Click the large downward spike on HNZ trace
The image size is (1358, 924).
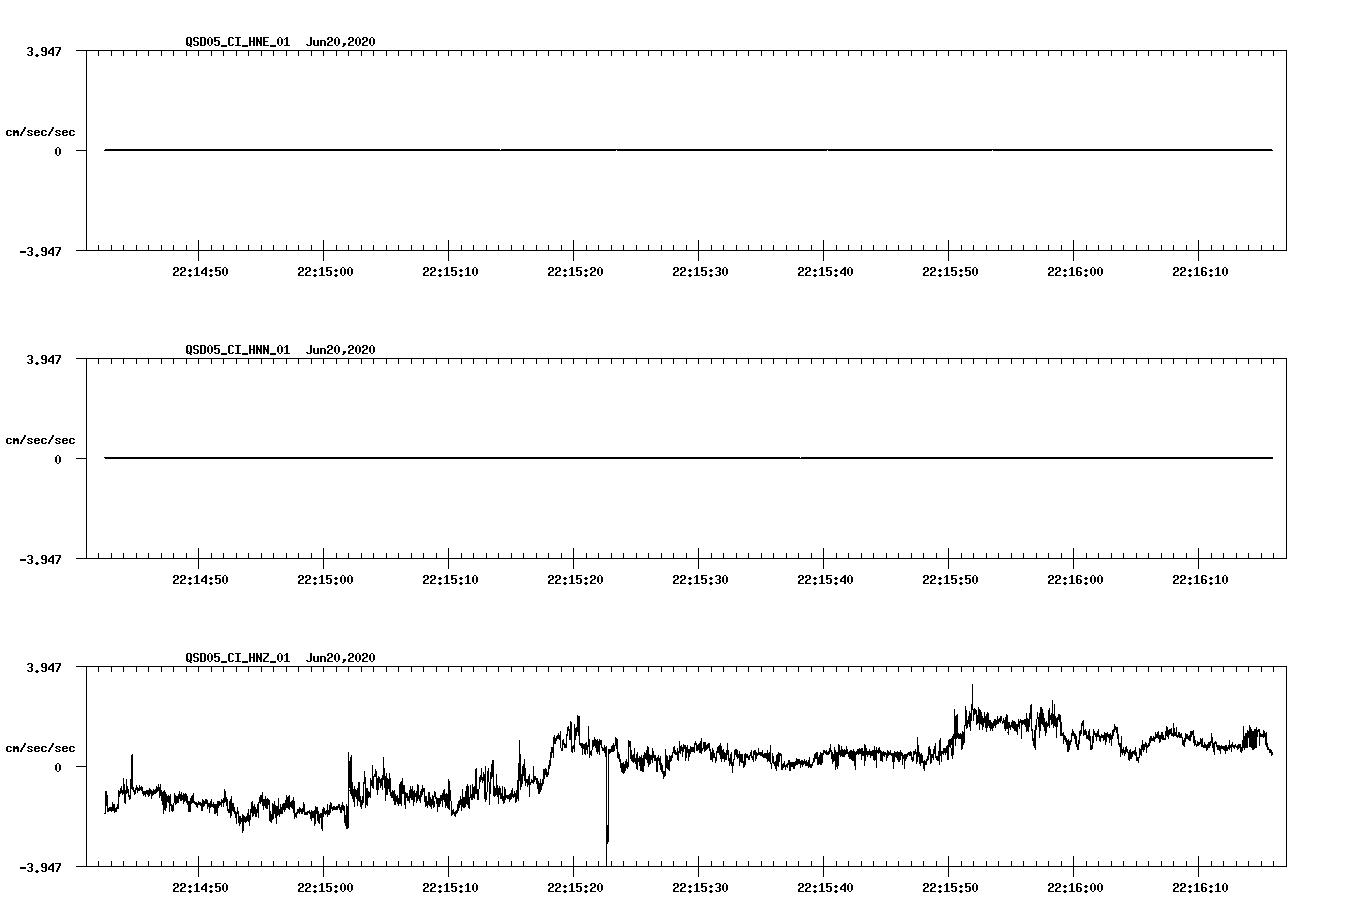(607, 810)
